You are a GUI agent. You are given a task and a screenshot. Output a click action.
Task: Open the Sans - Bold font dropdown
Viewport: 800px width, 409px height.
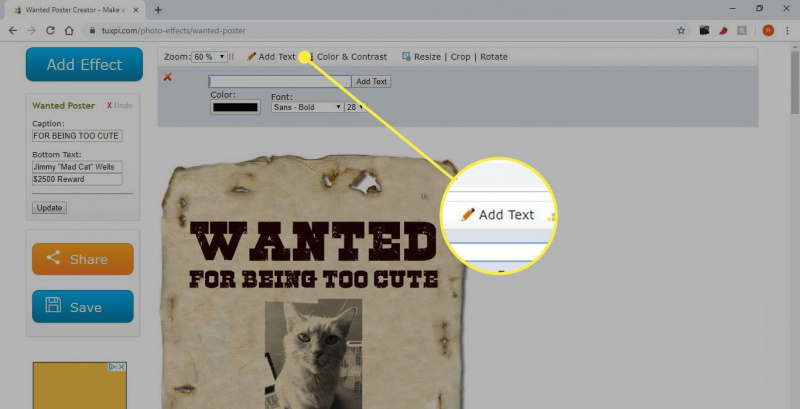307,107
